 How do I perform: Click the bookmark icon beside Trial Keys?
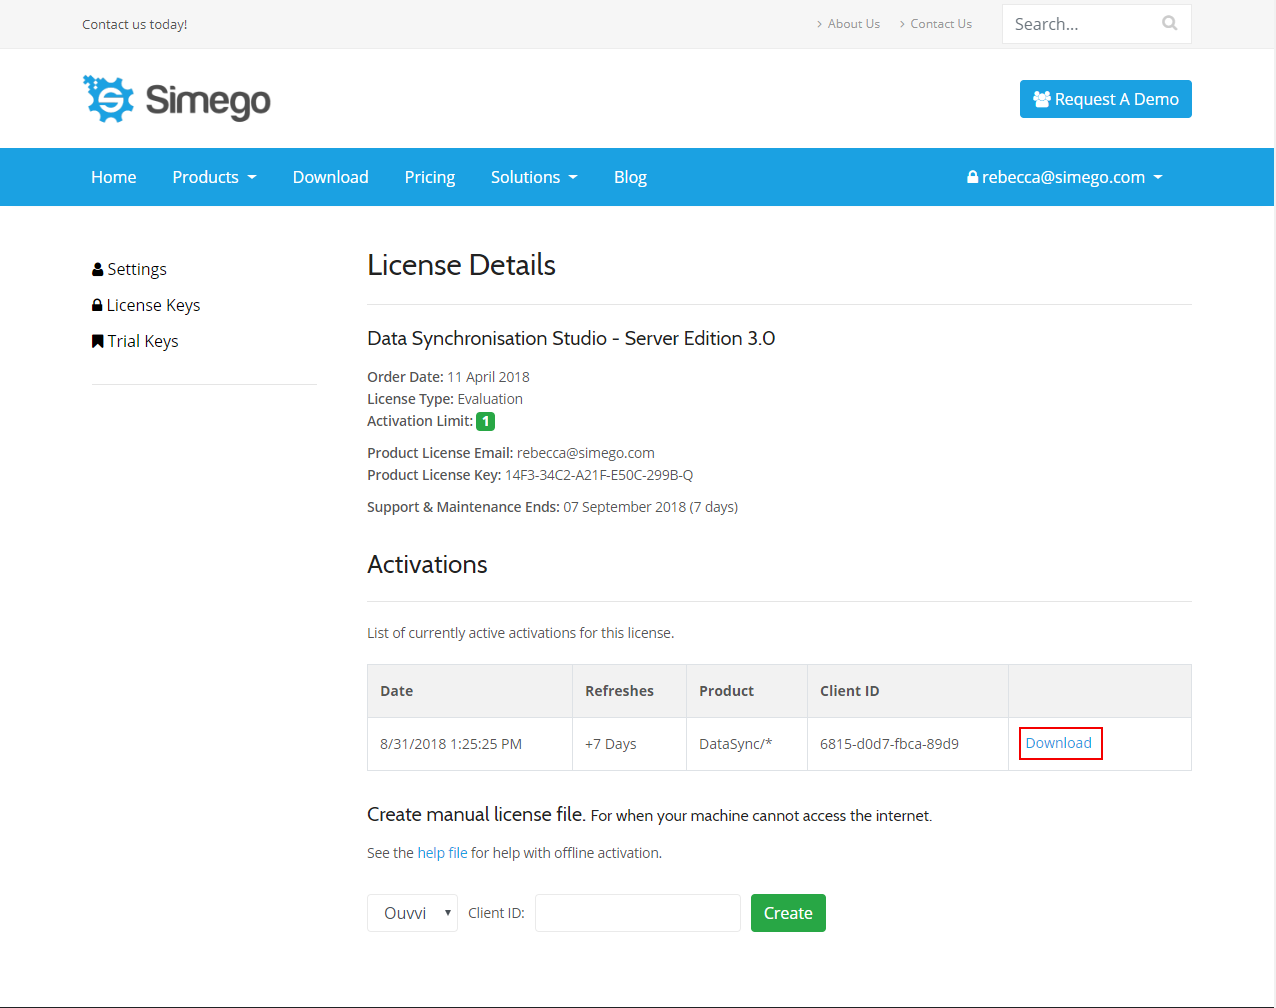click(x=98, y=341)
